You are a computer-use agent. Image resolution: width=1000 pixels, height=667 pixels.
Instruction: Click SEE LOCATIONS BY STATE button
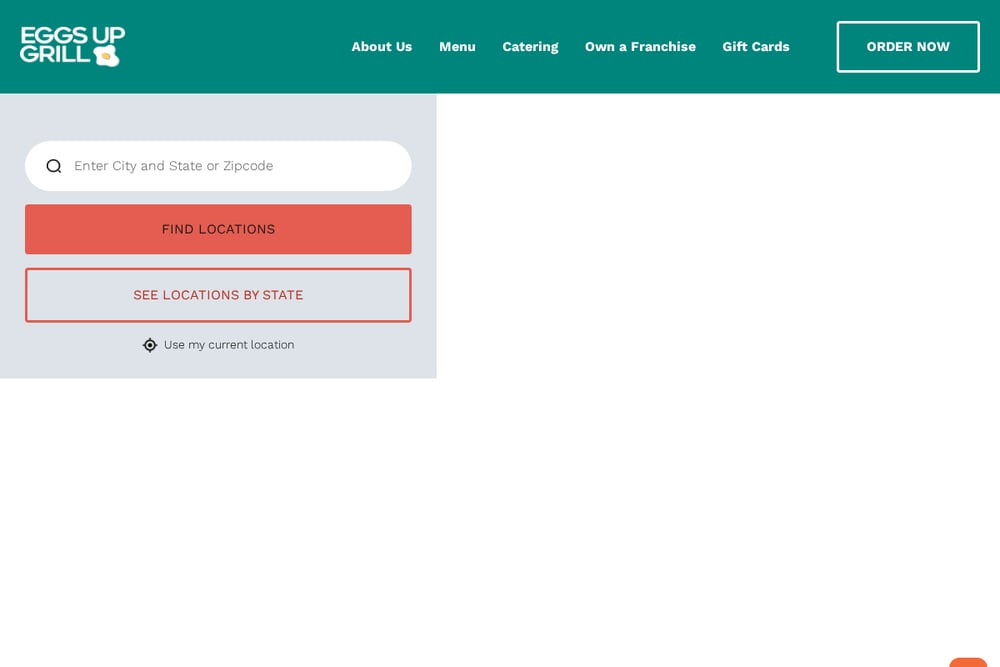(218, 295)
